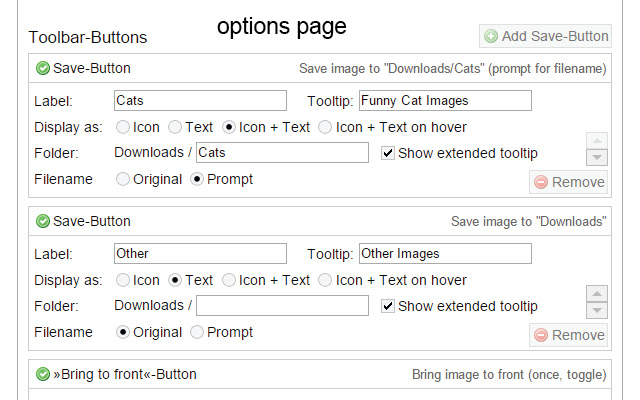Viewport: 640px width, 400px height.
Task: Move the Other save-button up with arrow
Action: pyautogui.click(x=597, y=293)
